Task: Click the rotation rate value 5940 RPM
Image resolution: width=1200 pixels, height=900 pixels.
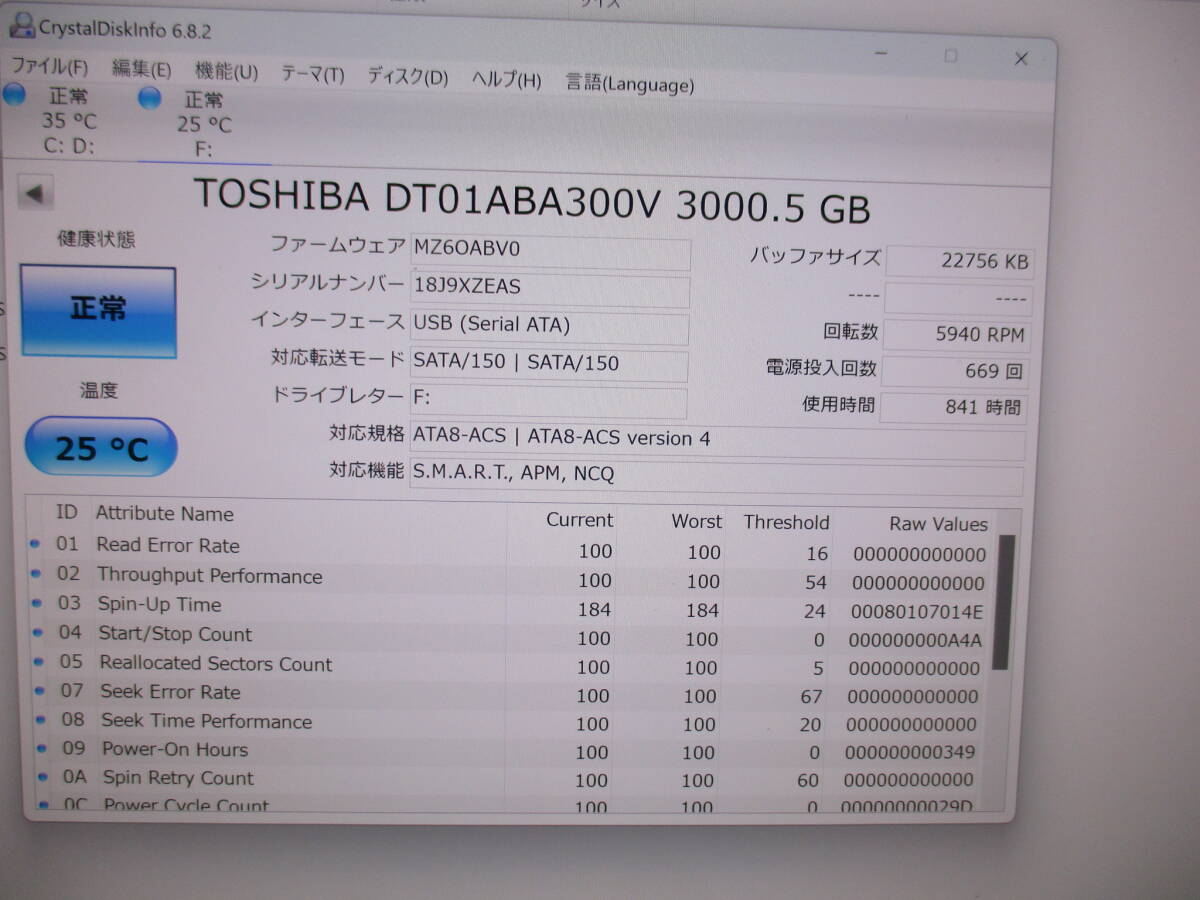Action: point(956,335)
